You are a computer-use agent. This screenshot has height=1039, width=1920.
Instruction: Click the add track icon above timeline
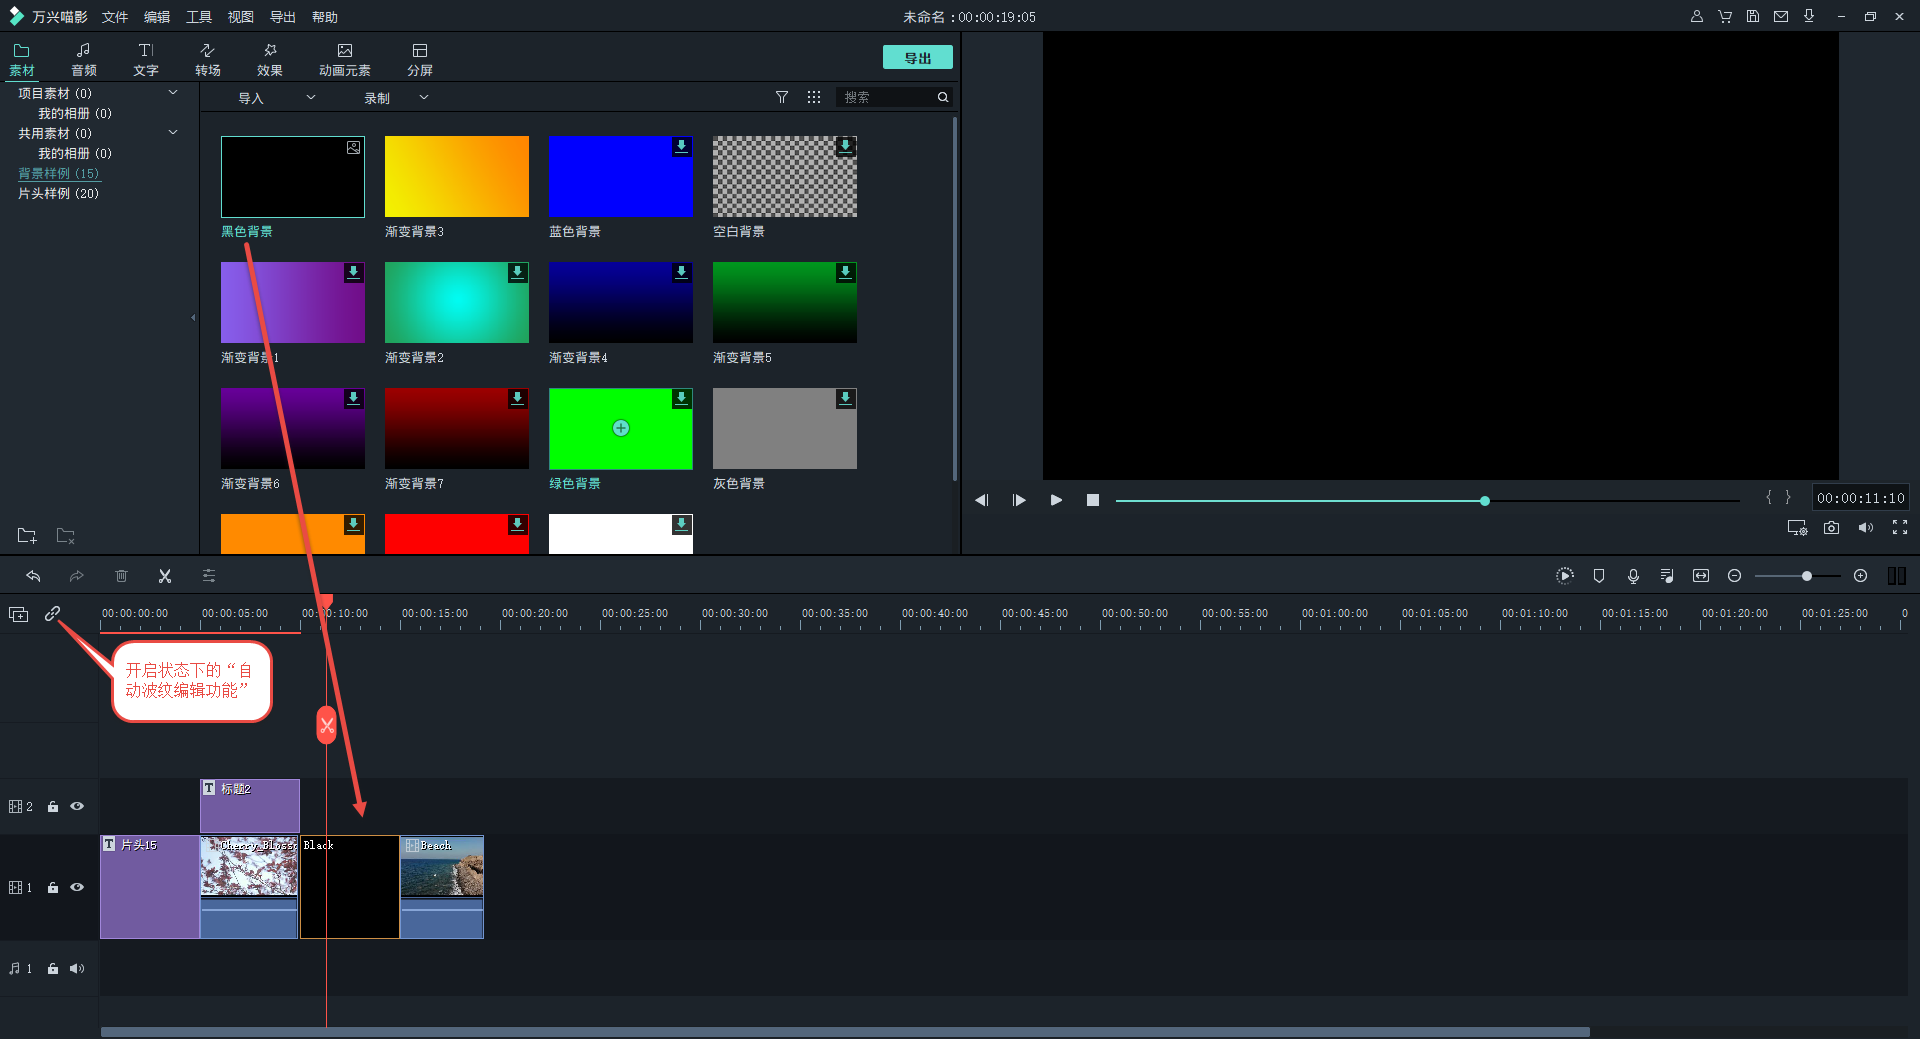pos(19,614)
